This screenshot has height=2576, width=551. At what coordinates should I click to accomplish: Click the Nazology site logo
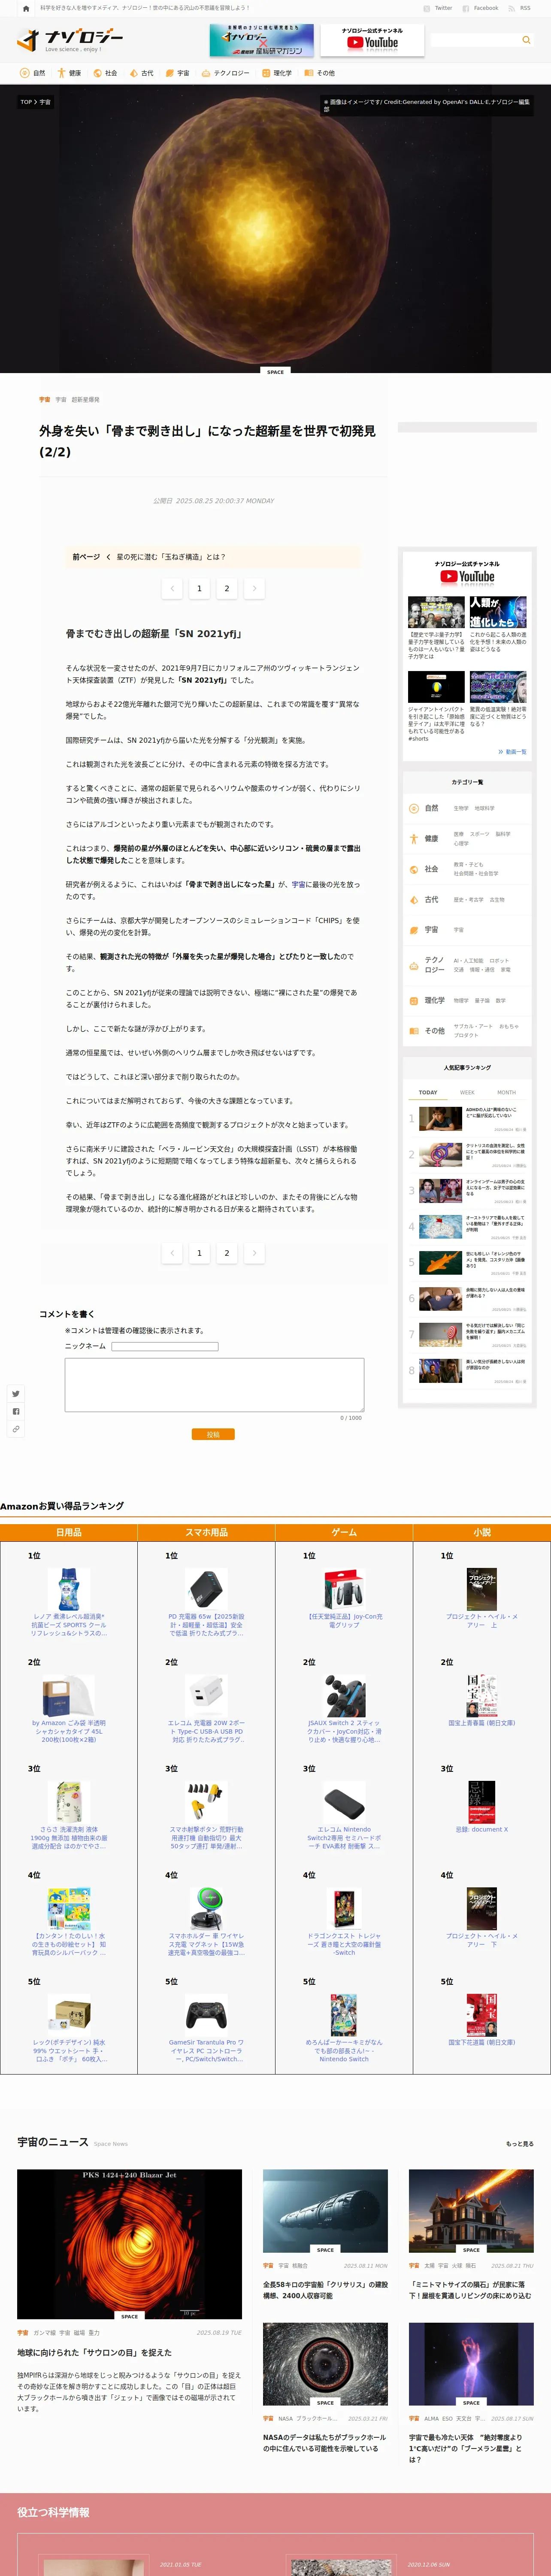pyautogui.click(x=70, y=40)
